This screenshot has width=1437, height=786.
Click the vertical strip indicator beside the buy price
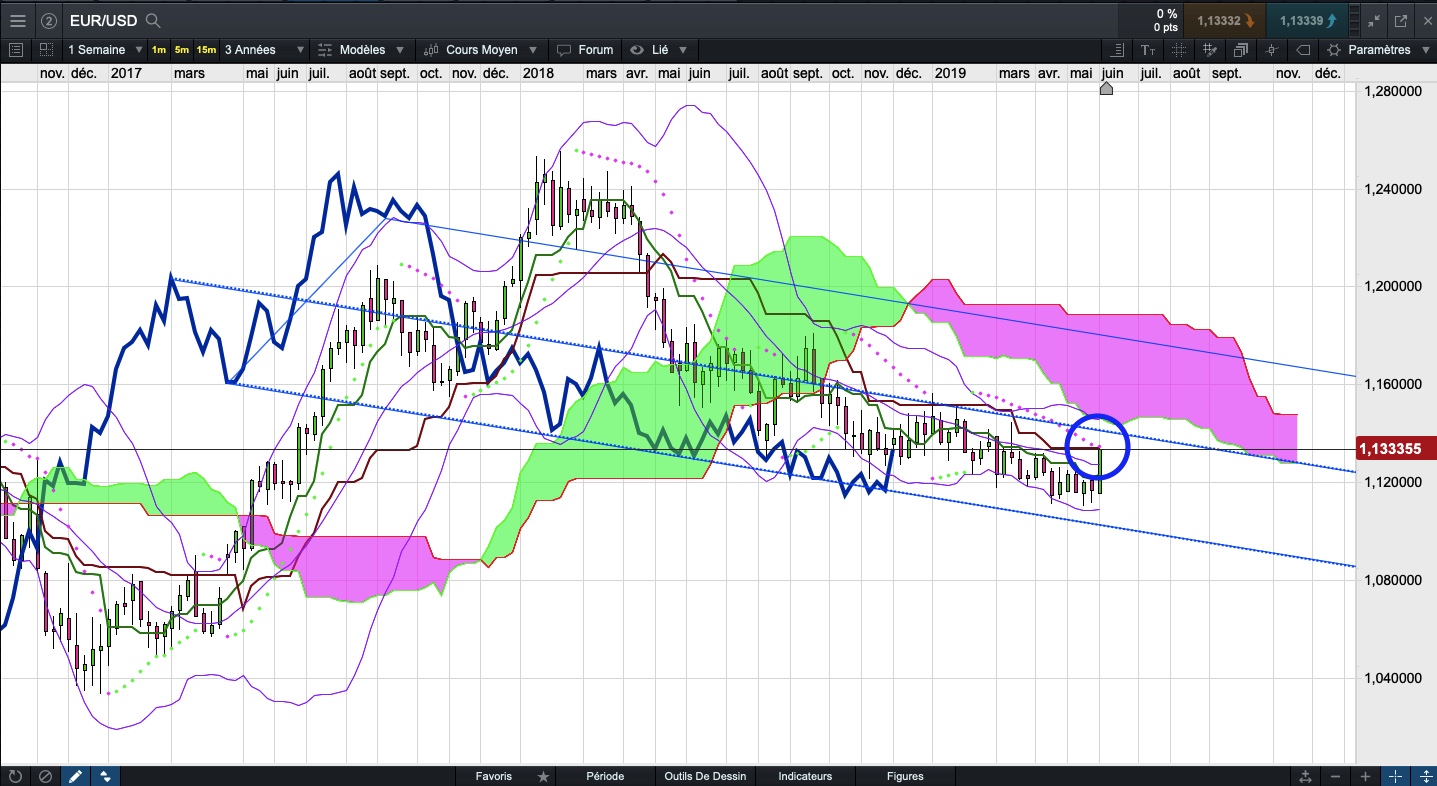click(x=1353, y=20)
